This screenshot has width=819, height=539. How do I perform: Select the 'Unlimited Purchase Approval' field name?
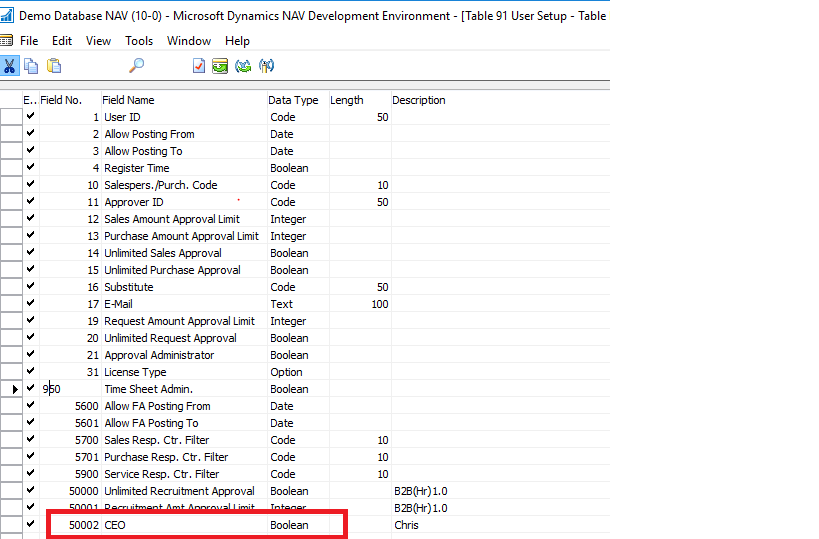pos(184,270)
